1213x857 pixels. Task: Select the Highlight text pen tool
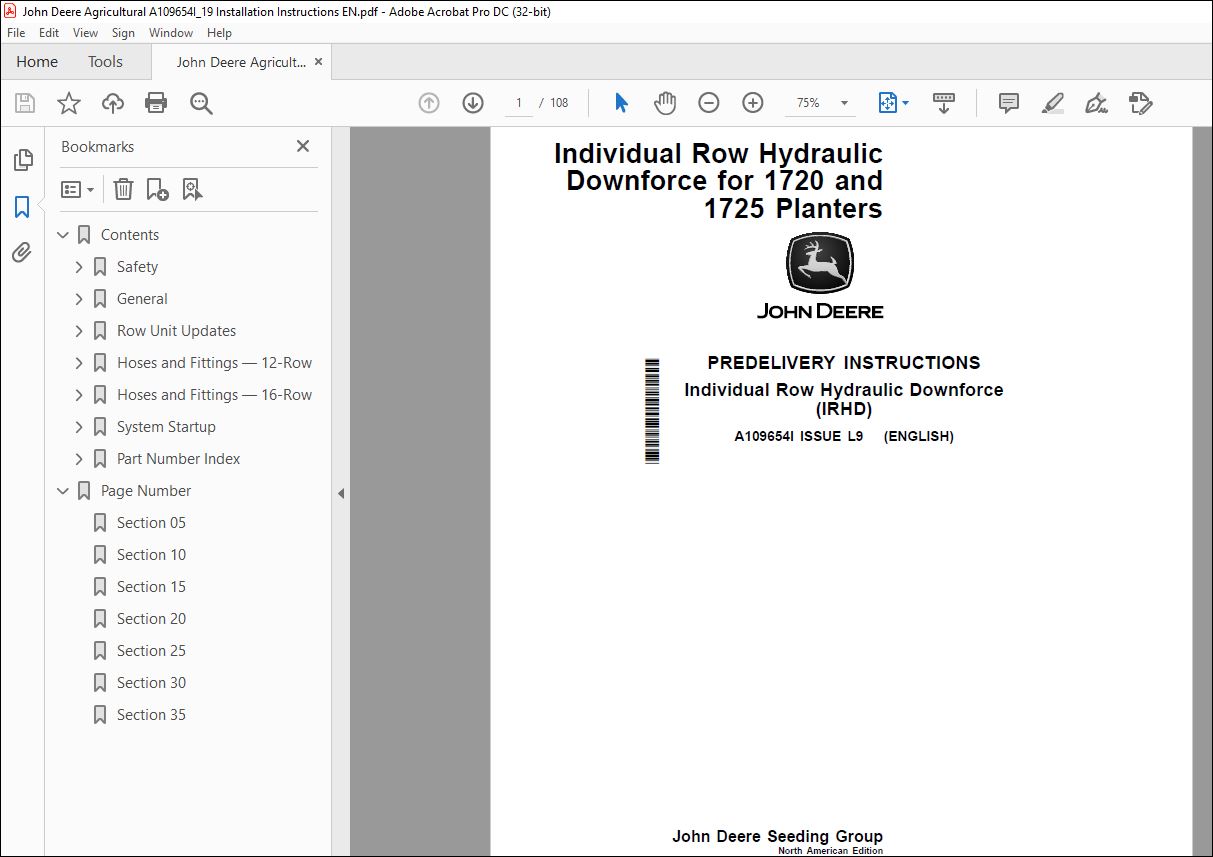coord(1052,103)
